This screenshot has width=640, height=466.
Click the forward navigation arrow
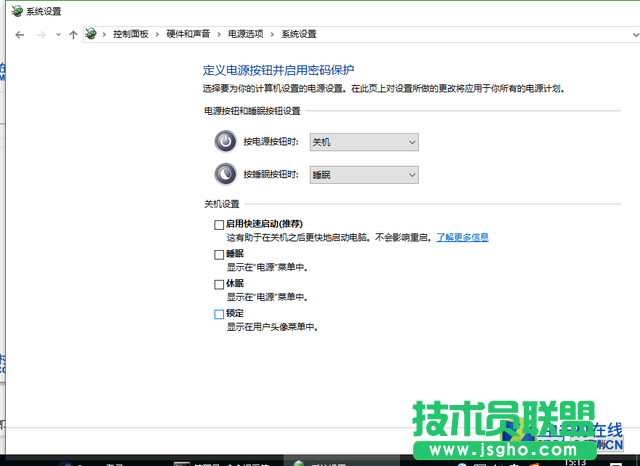click(x=41, y=35)
